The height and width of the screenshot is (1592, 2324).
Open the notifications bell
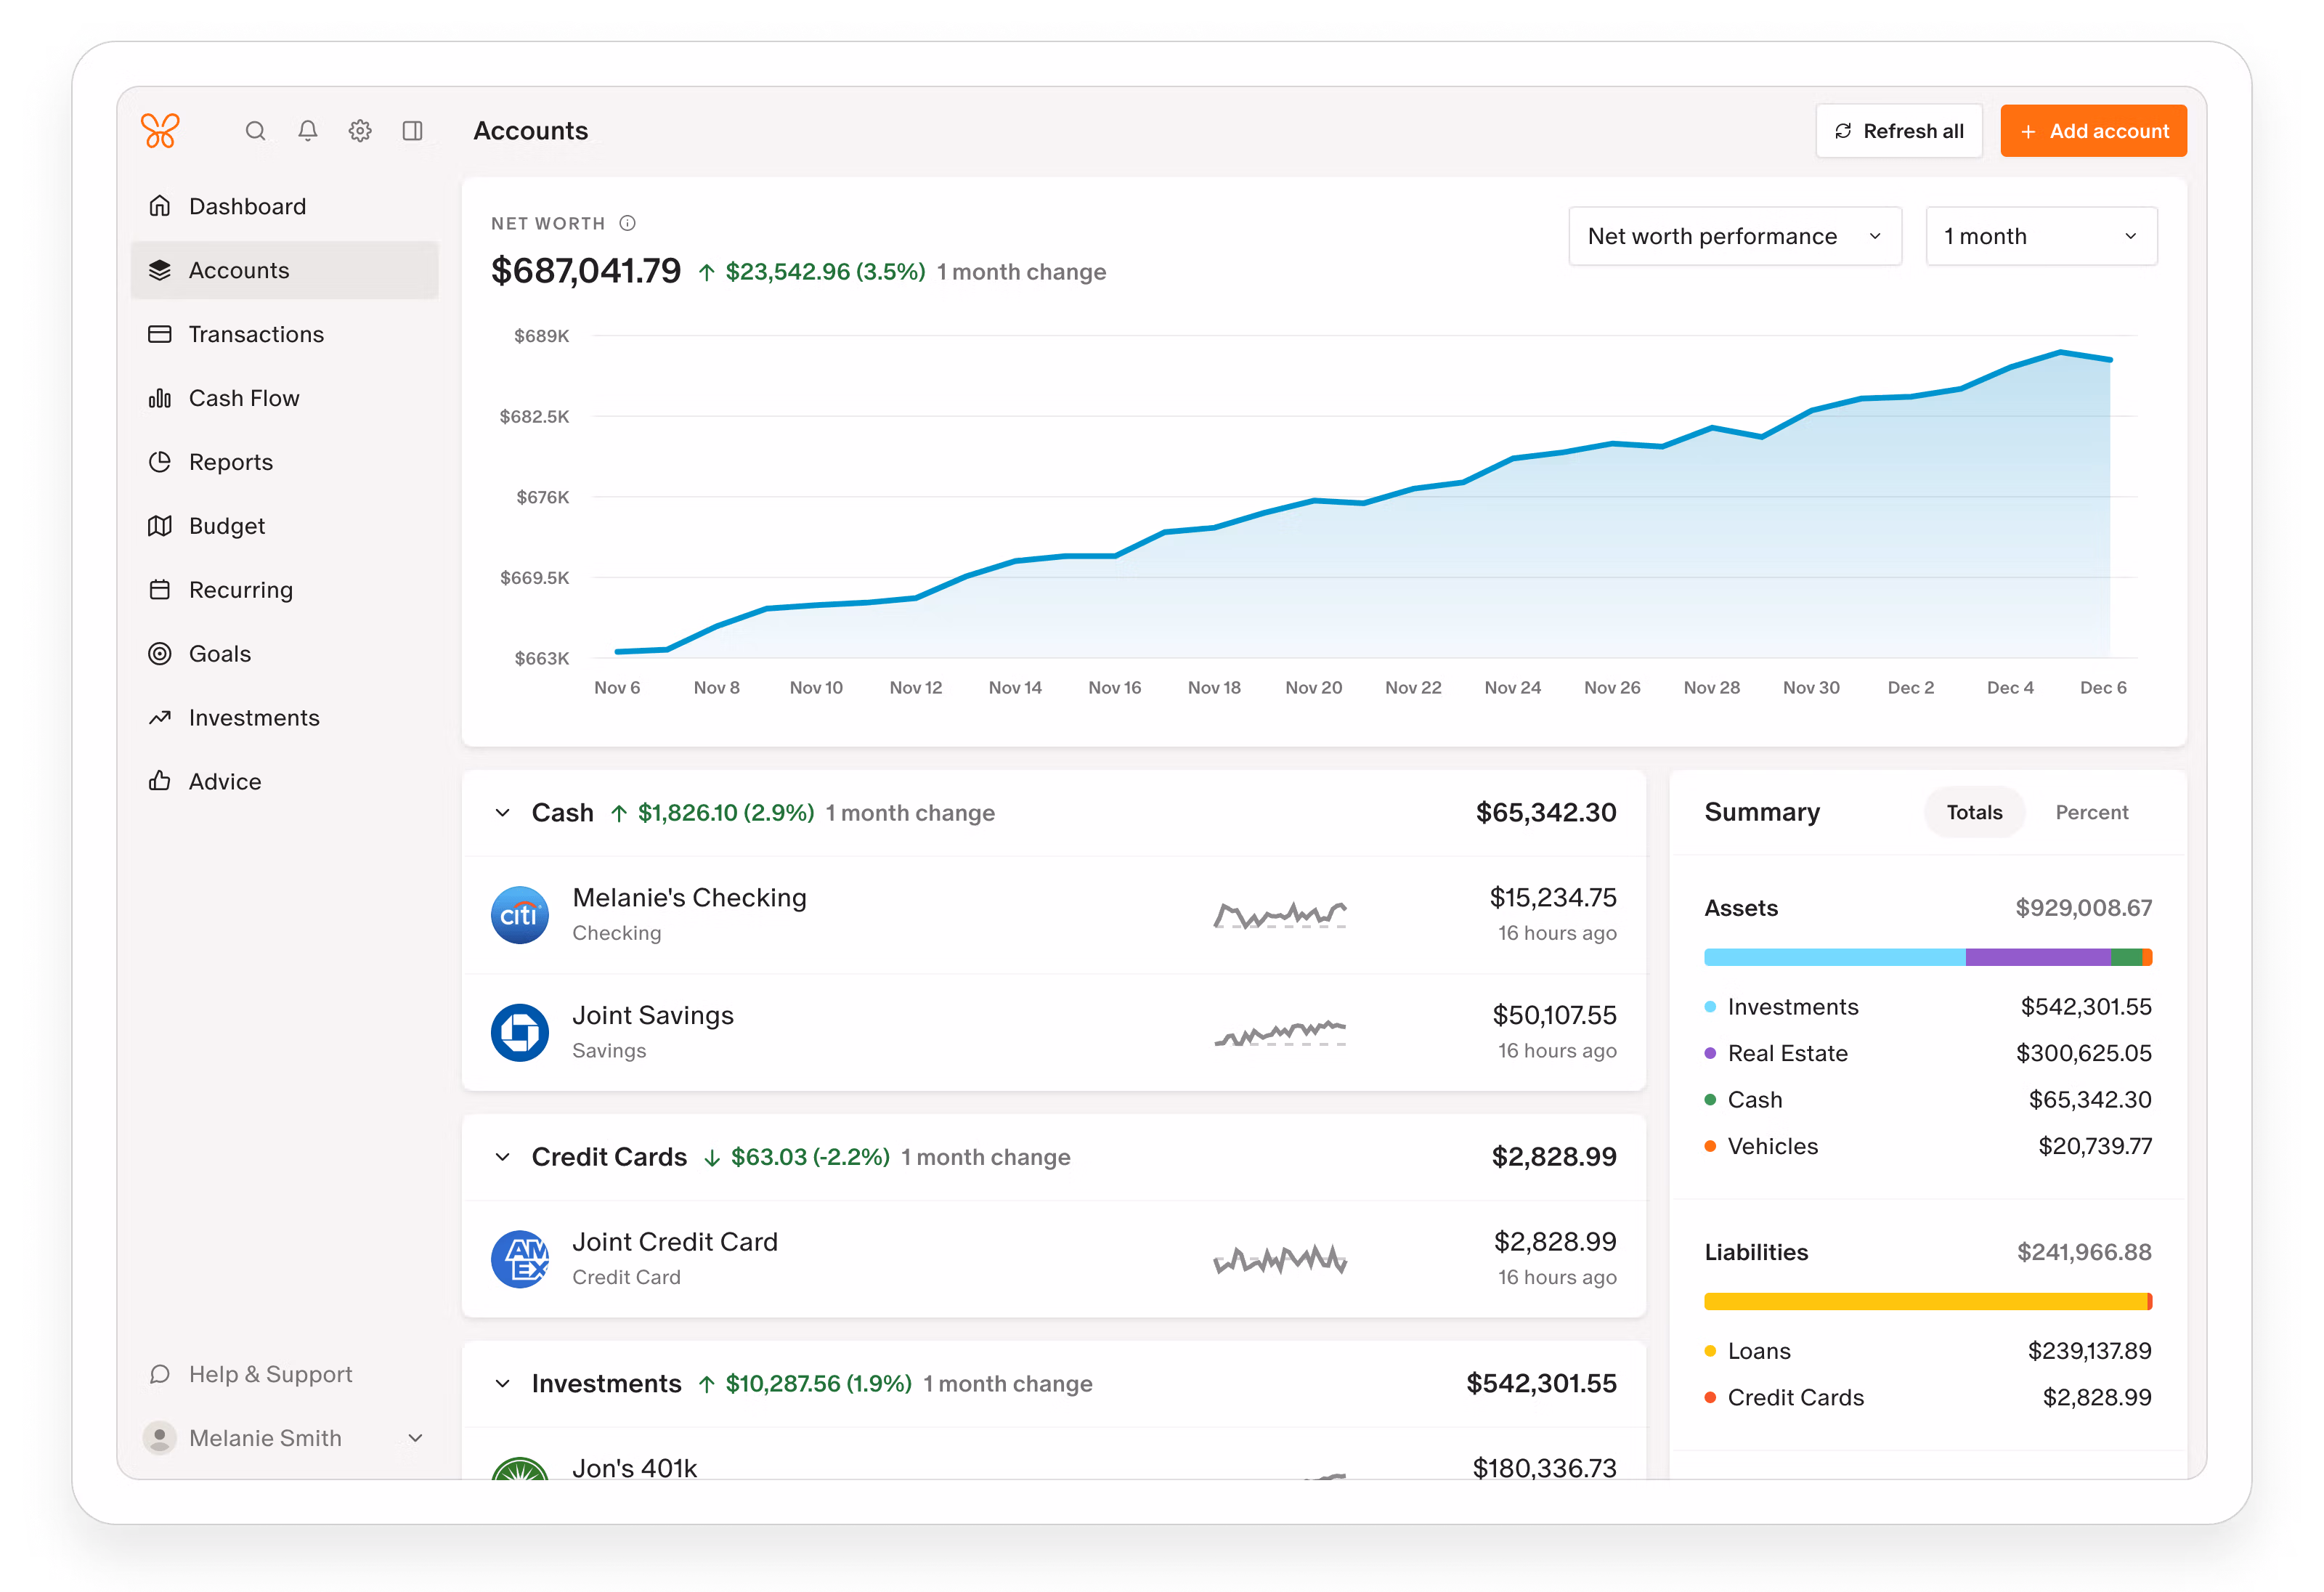pyautogui.click(x=308, y=130)
